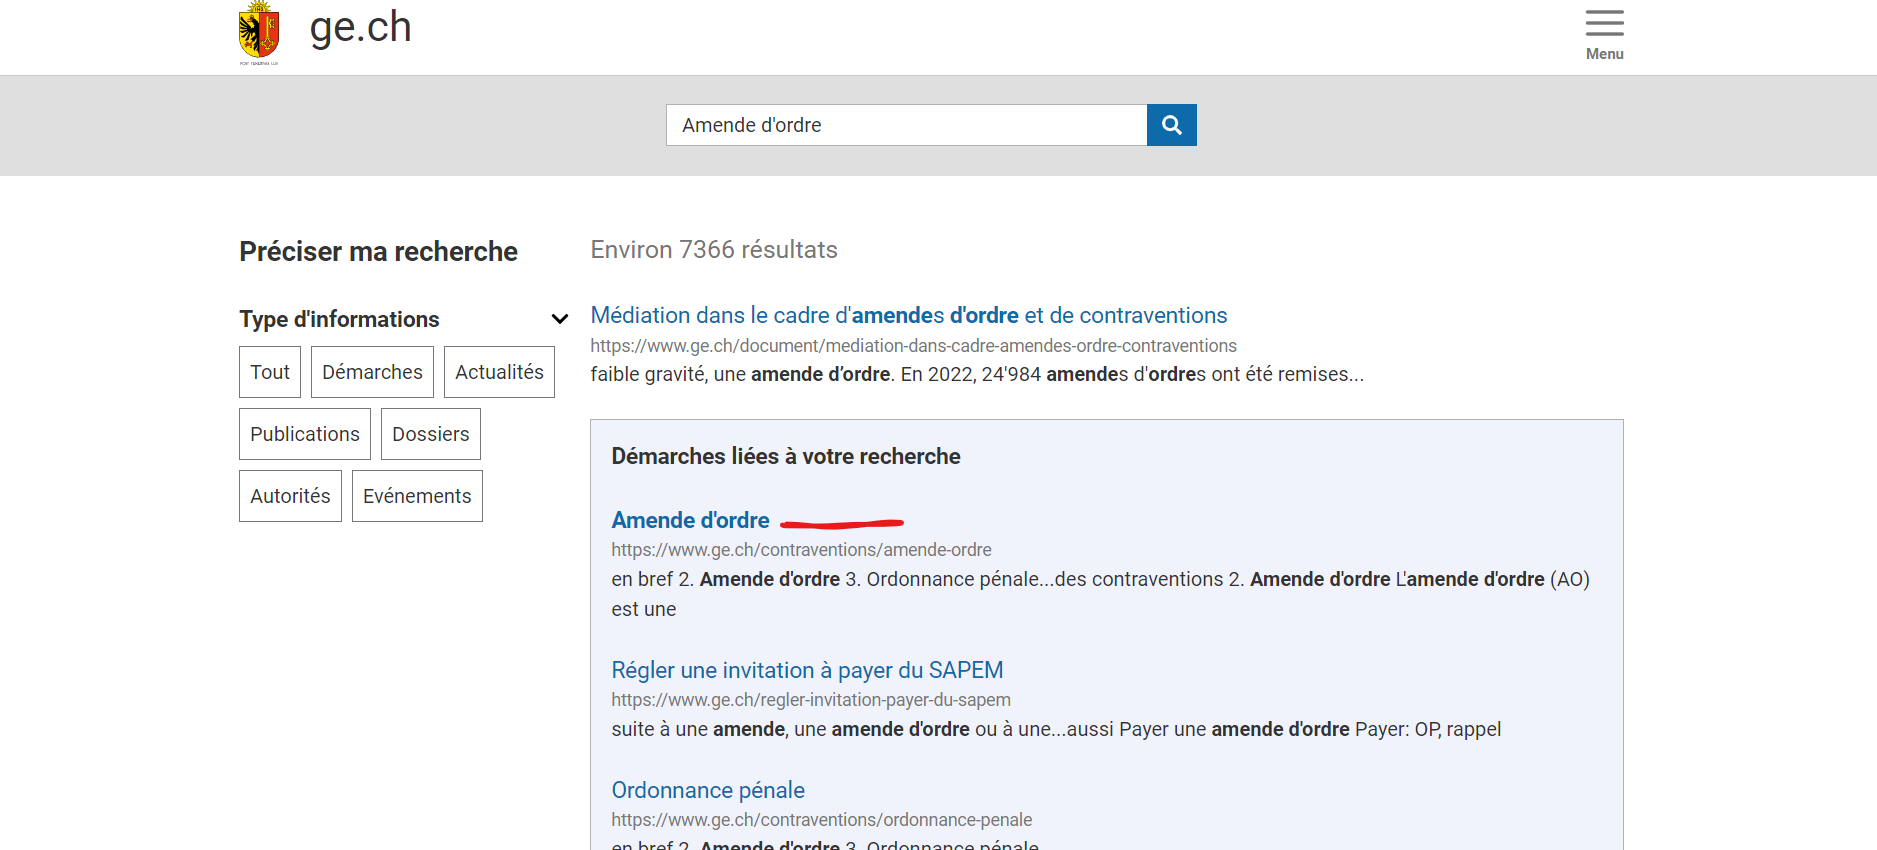Open the Ordonnance pénale link
This screenshot has width=1877, height=850.
(x=708, y=790)
